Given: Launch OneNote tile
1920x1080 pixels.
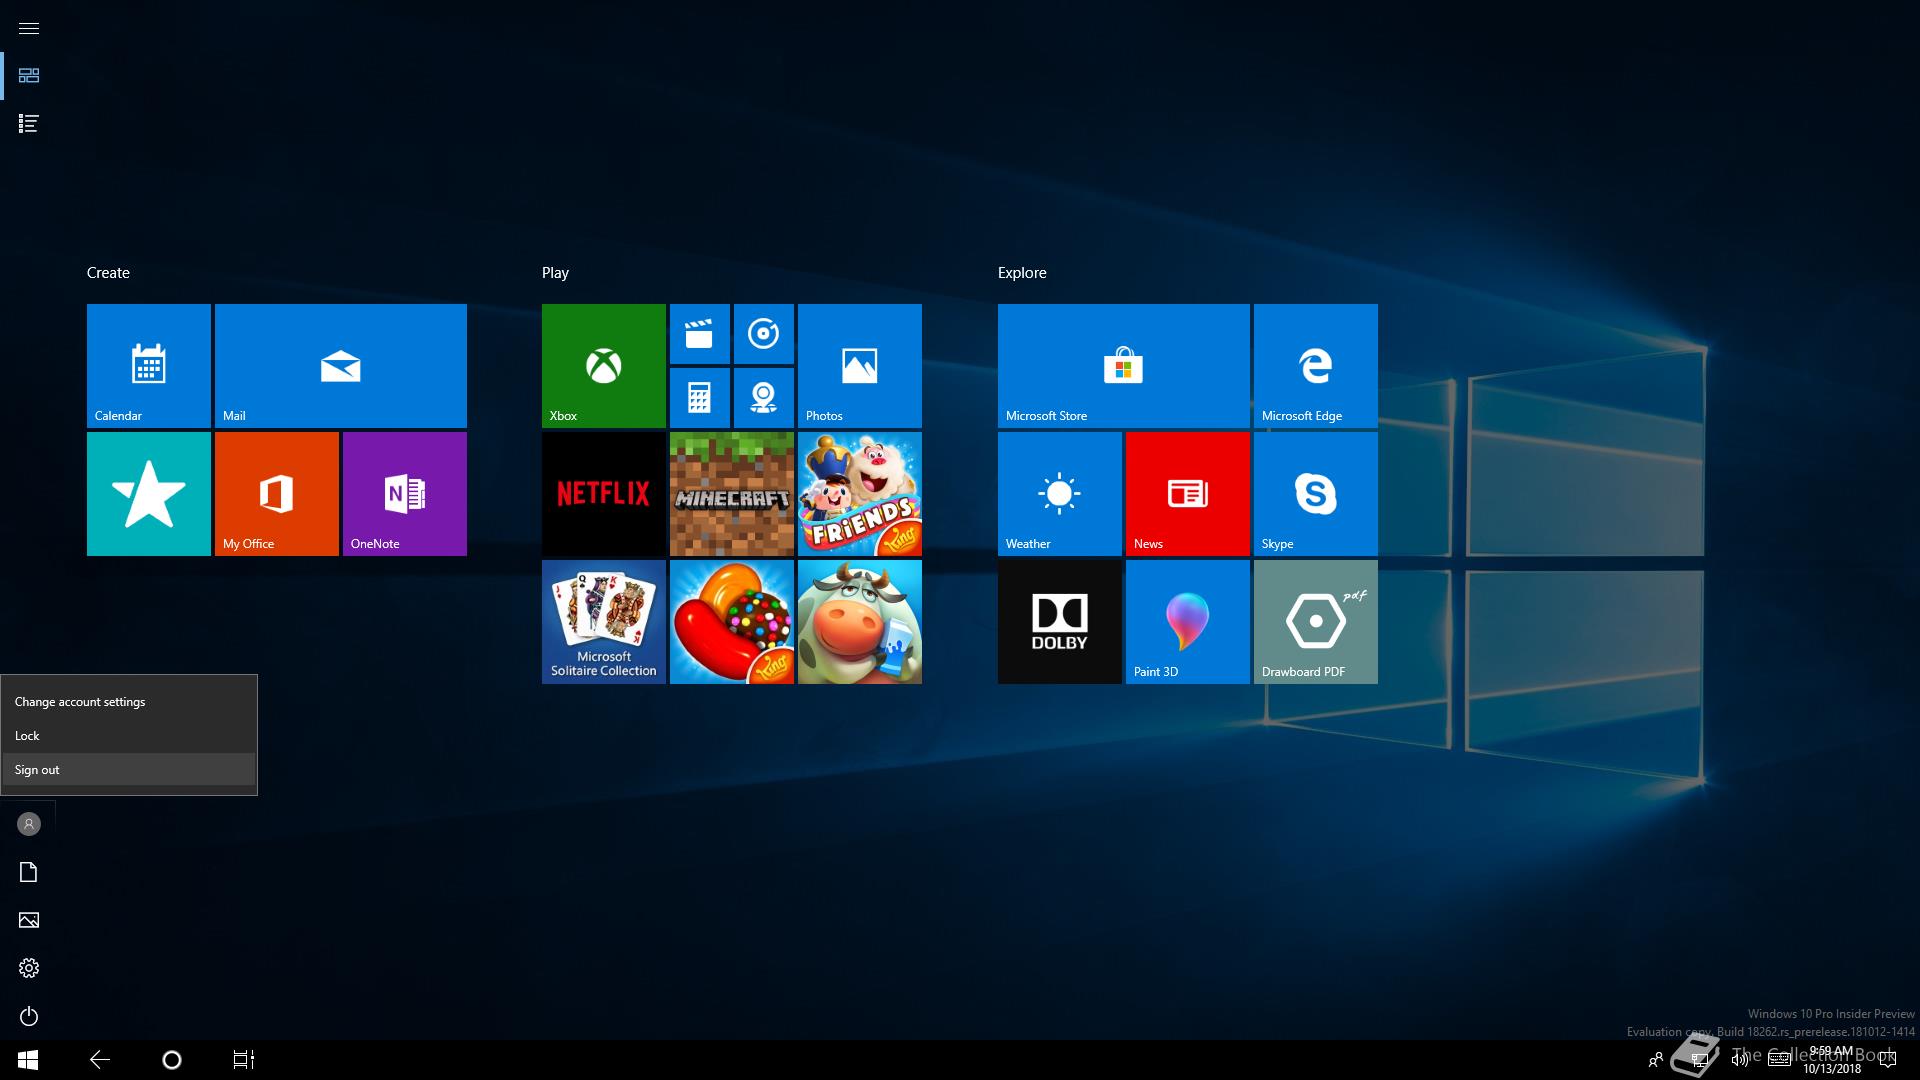Looking at the screenshot, I should (405, 494).
